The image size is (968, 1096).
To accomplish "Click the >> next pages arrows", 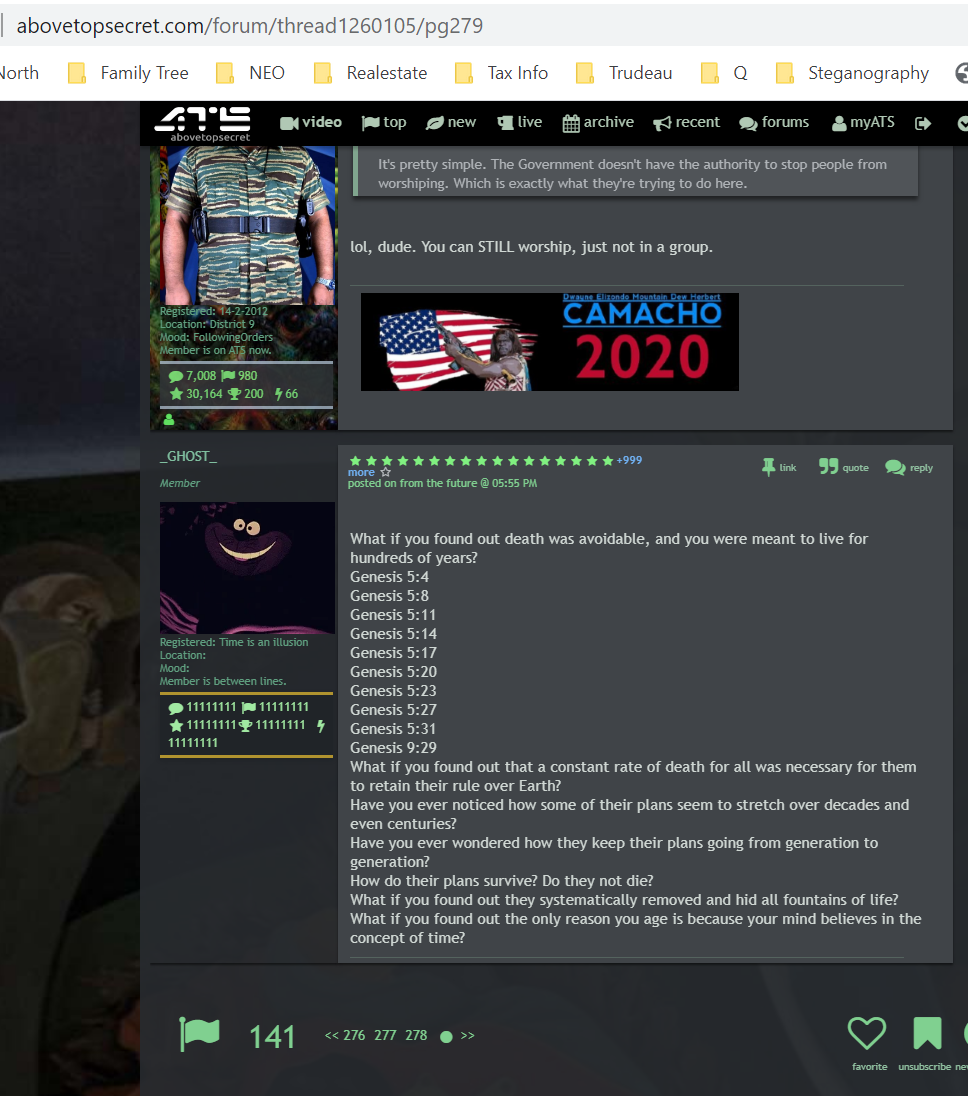I will (468, 1035).
